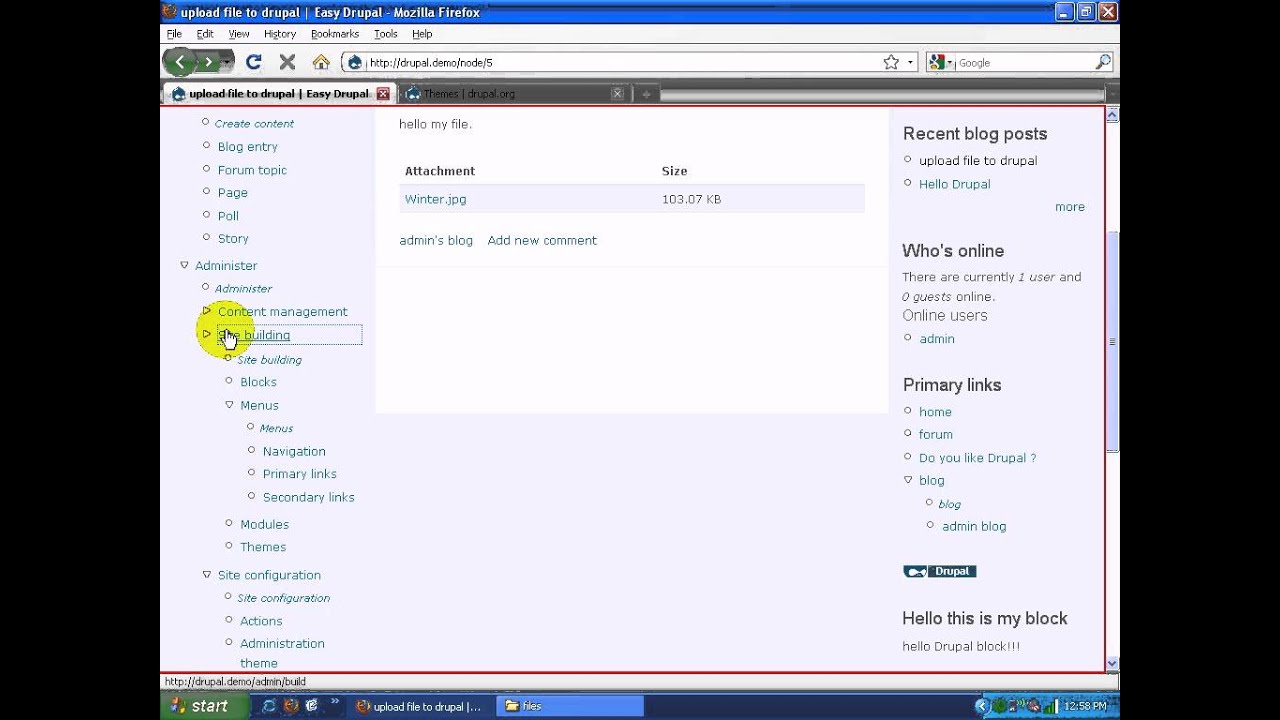The width and height of the screenshot is (1280, 720).
Task: Expand the Content management triangle
Action: [x=207, y=311]
